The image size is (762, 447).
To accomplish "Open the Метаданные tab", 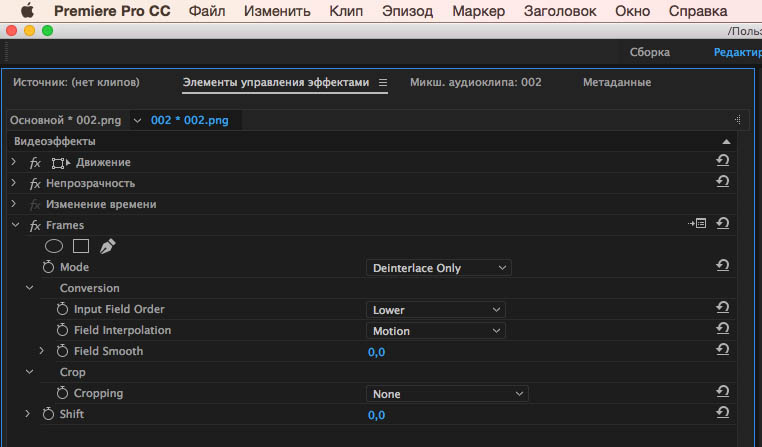I will (617, 82).
